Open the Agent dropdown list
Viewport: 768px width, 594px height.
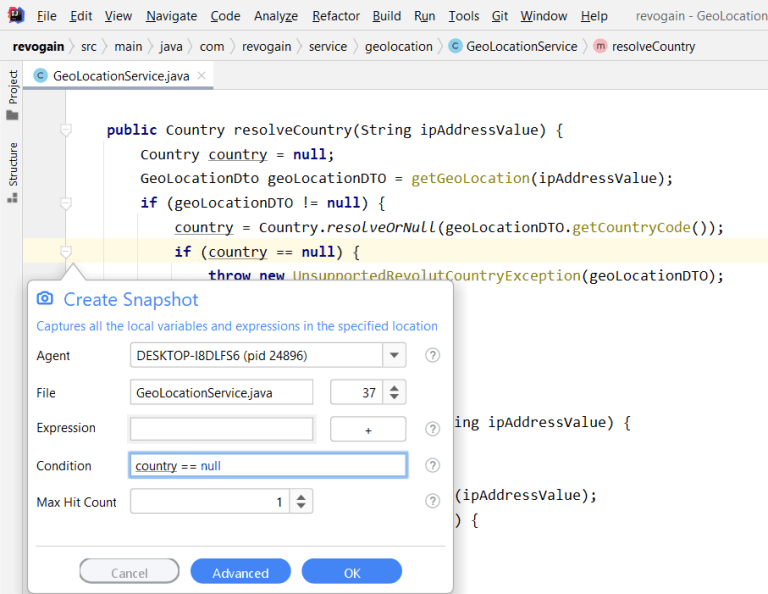[x=394, y=355]
